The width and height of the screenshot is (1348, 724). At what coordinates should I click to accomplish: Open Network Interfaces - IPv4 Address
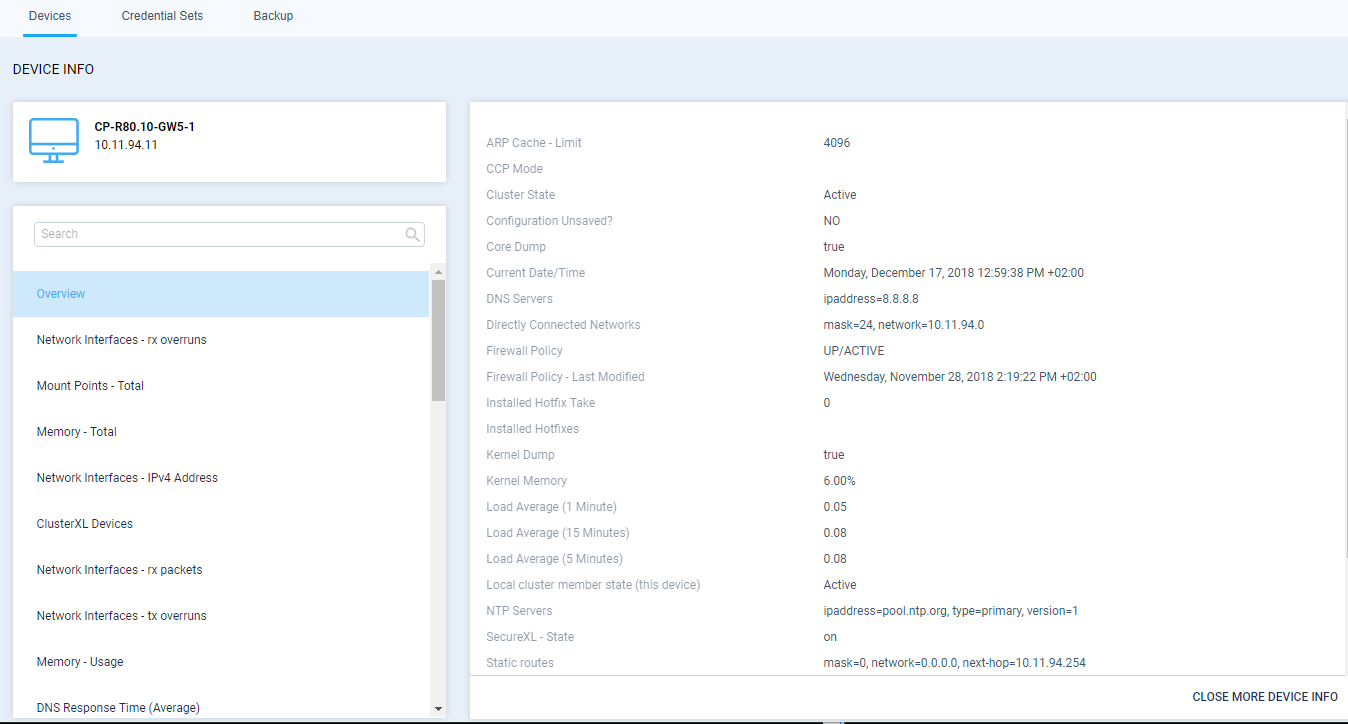click(x=127, y=478)
